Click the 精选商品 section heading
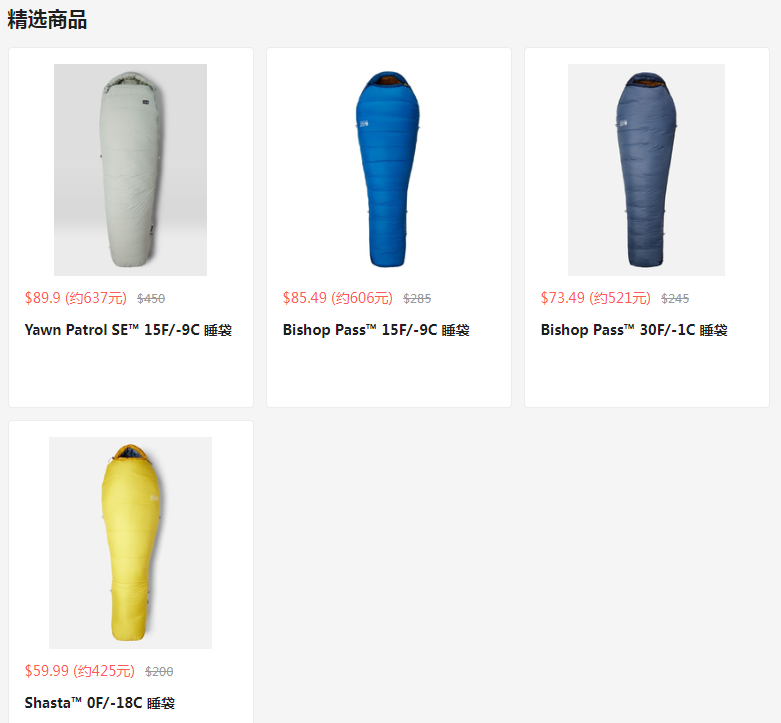This screenshot has height=723, width=781. coord(47,20)
